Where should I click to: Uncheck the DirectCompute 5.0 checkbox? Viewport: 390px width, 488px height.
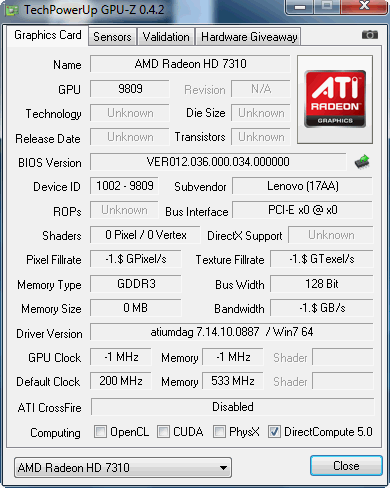[274, 431]
